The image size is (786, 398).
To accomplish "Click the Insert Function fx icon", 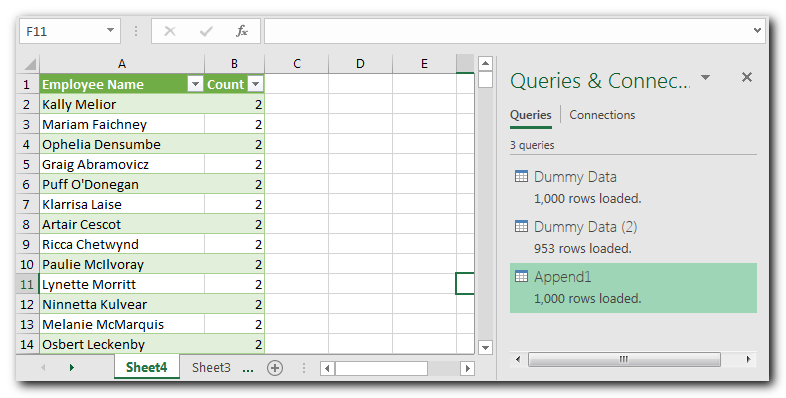I will 242,32.
